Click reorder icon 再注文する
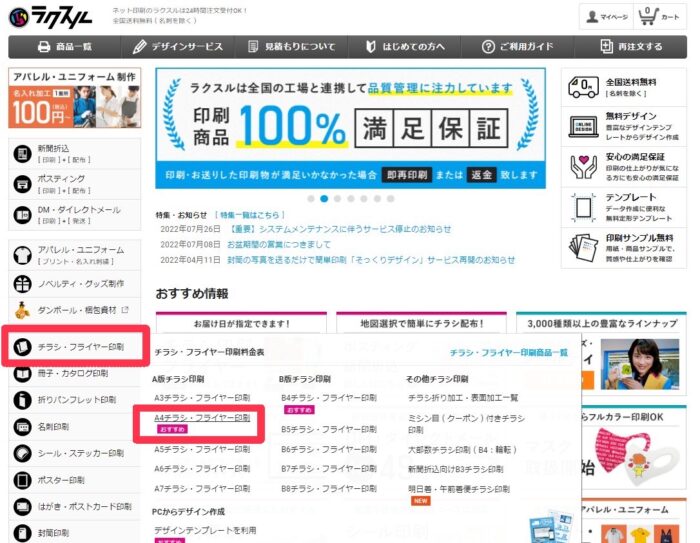This screenshot has width=700, height=543. (x=606, y=46)
